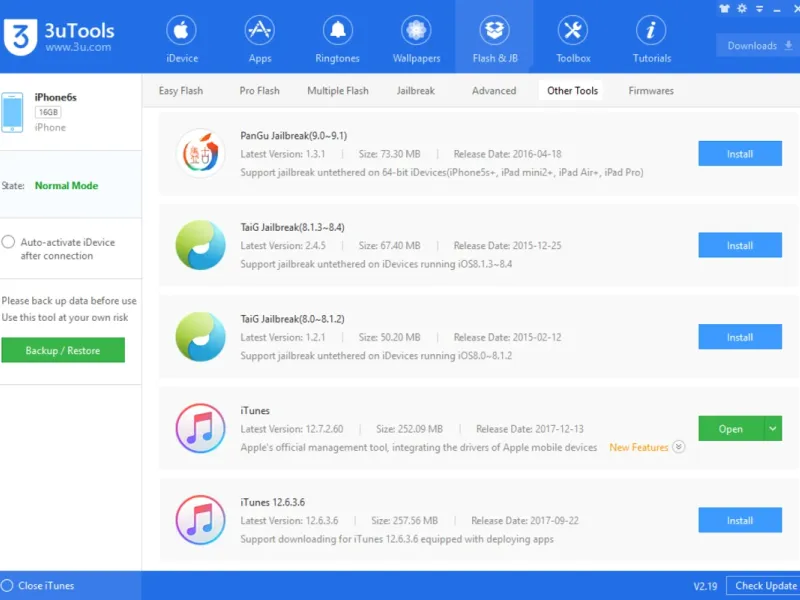
Task: Click Release Date: 2017-12-13 text
Action: (x=530, y=429)
